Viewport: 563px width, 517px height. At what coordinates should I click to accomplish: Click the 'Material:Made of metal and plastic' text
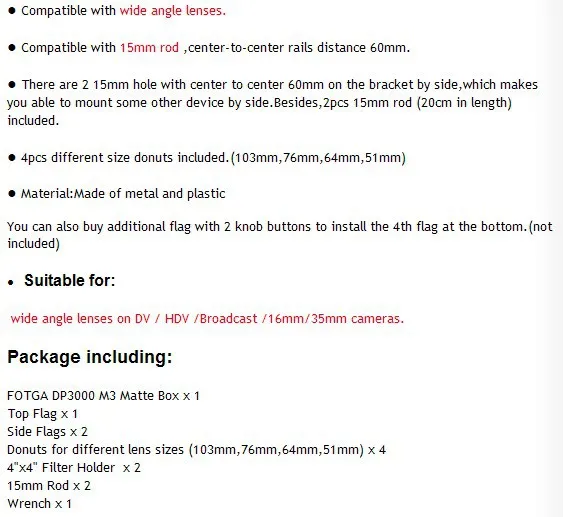pyautogui.click(x=123, y=194)
